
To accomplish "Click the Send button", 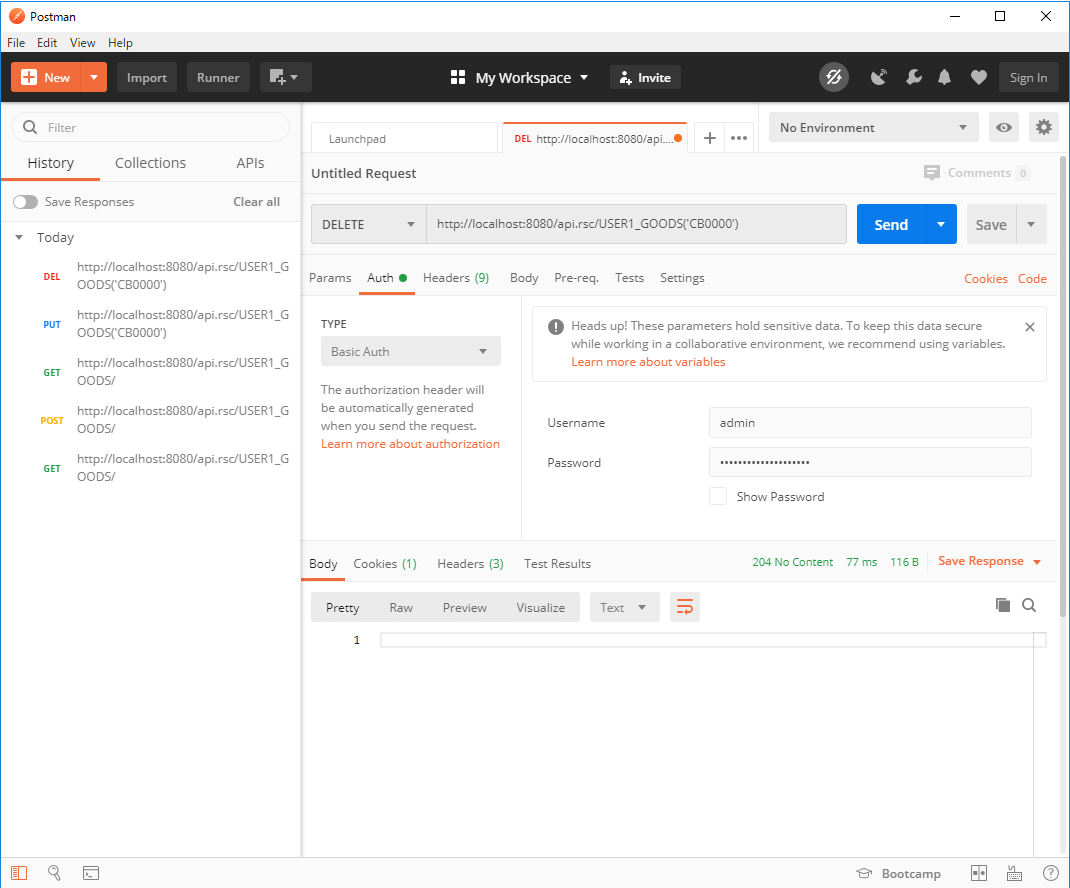I will click(x=891, y=225).
